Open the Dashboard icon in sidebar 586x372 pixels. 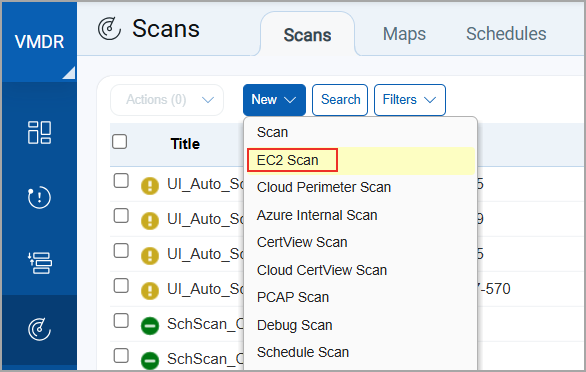[x=39, y=132]
